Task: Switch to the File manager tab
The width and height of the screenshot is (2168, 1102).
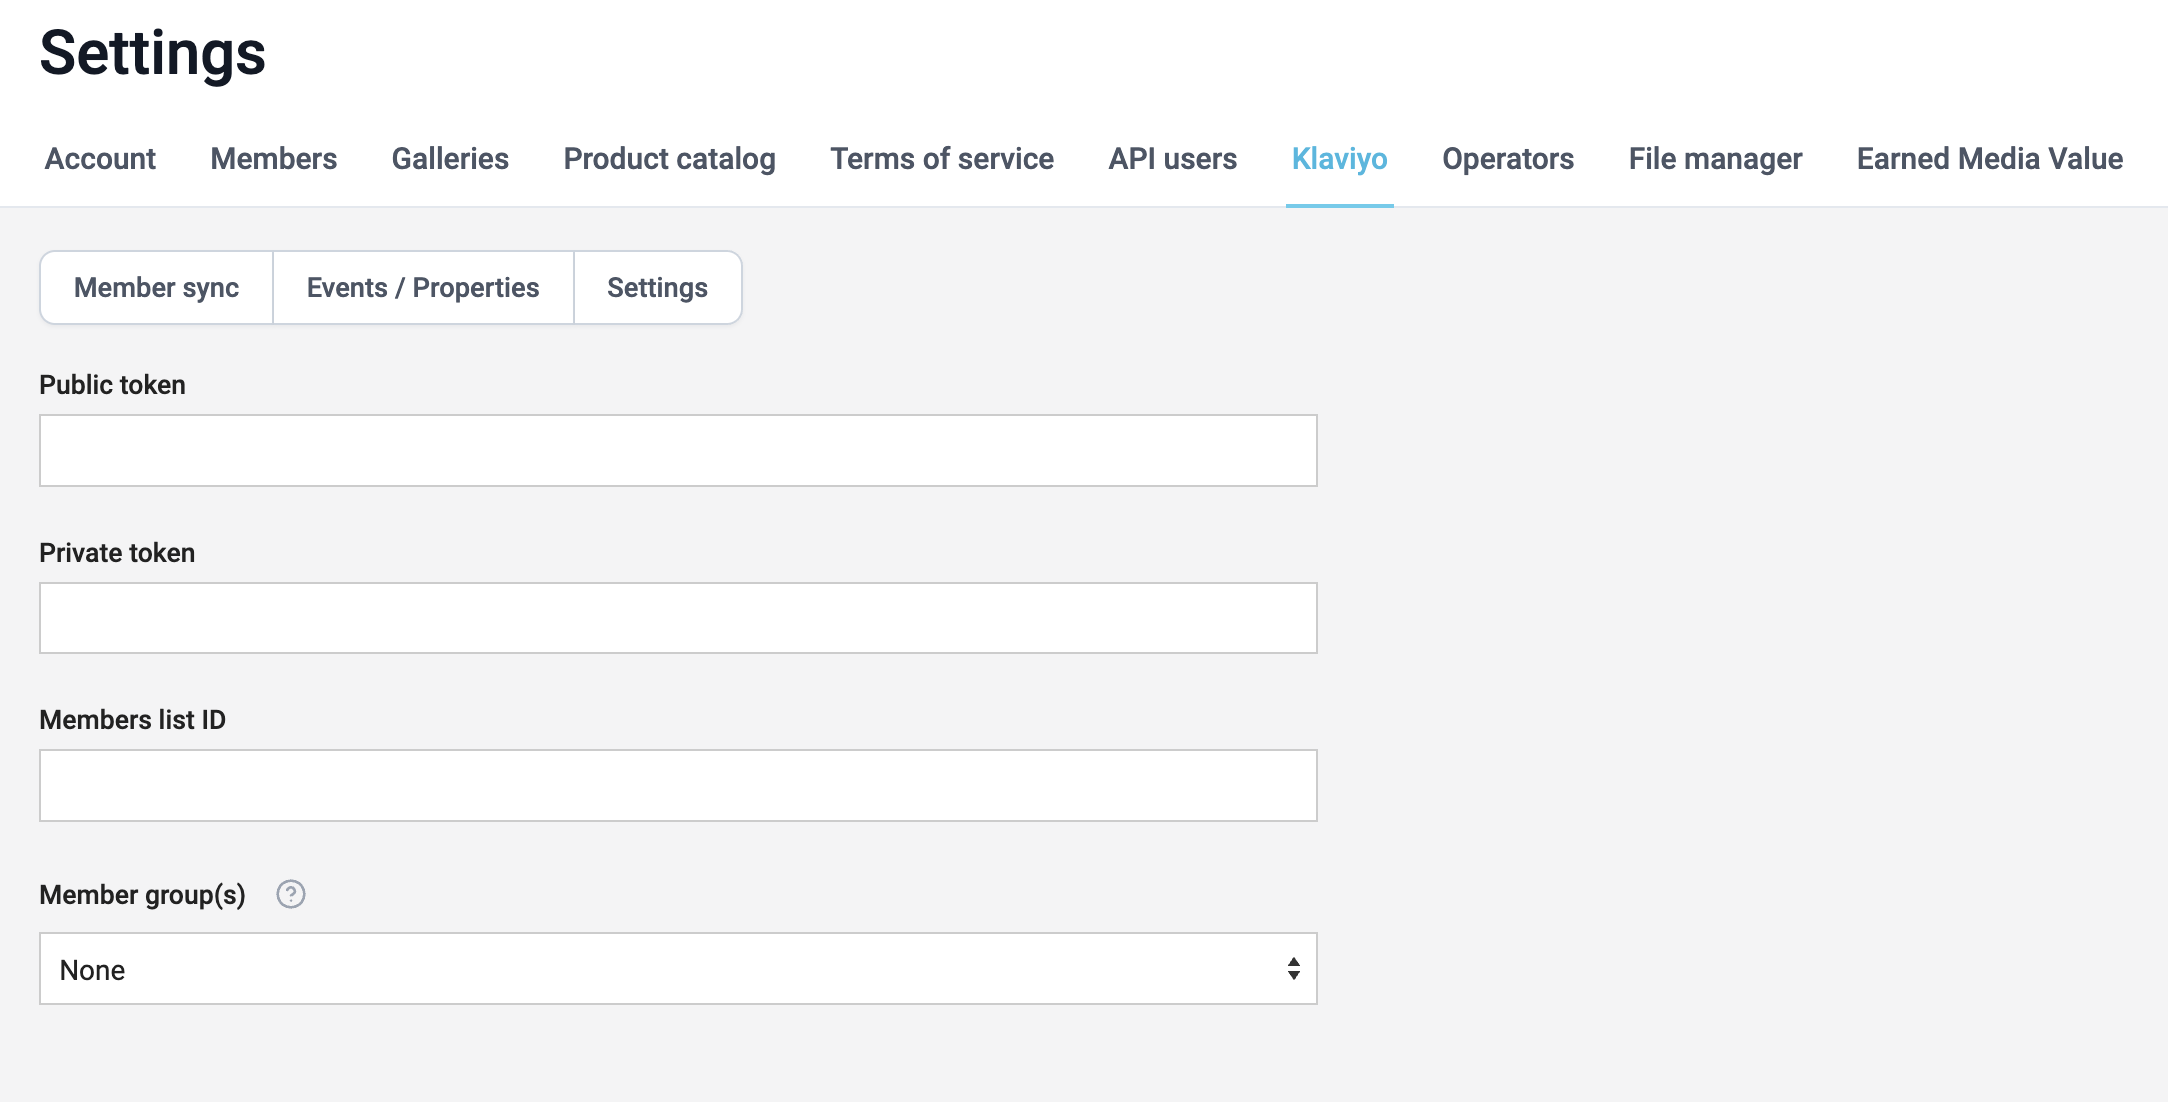Action: (1715, 159)
